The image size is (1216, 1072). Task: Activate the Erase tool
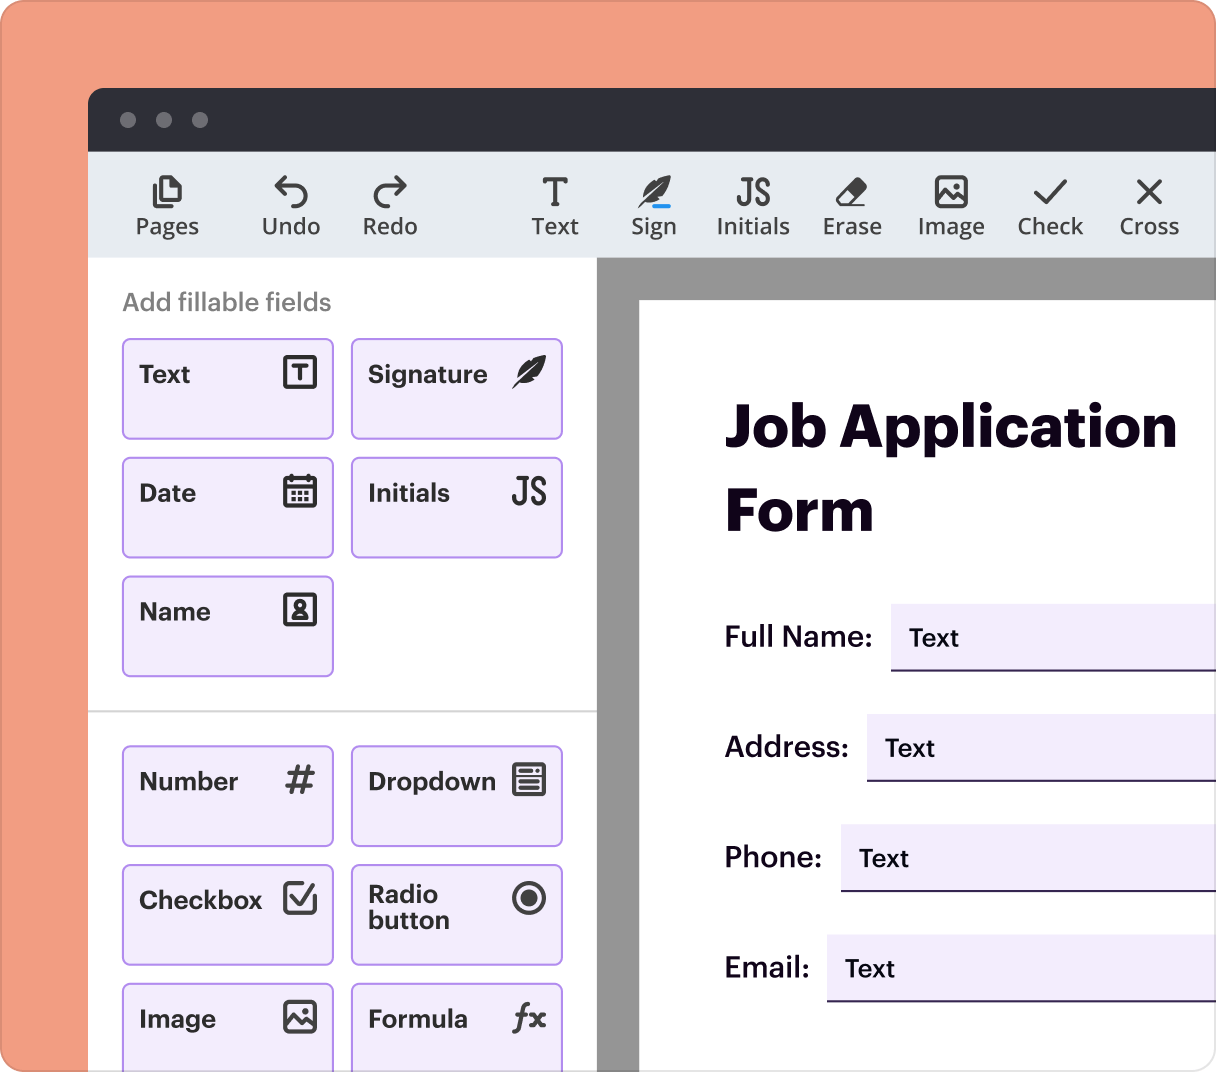pyautogui.click(x=851, y=205)
